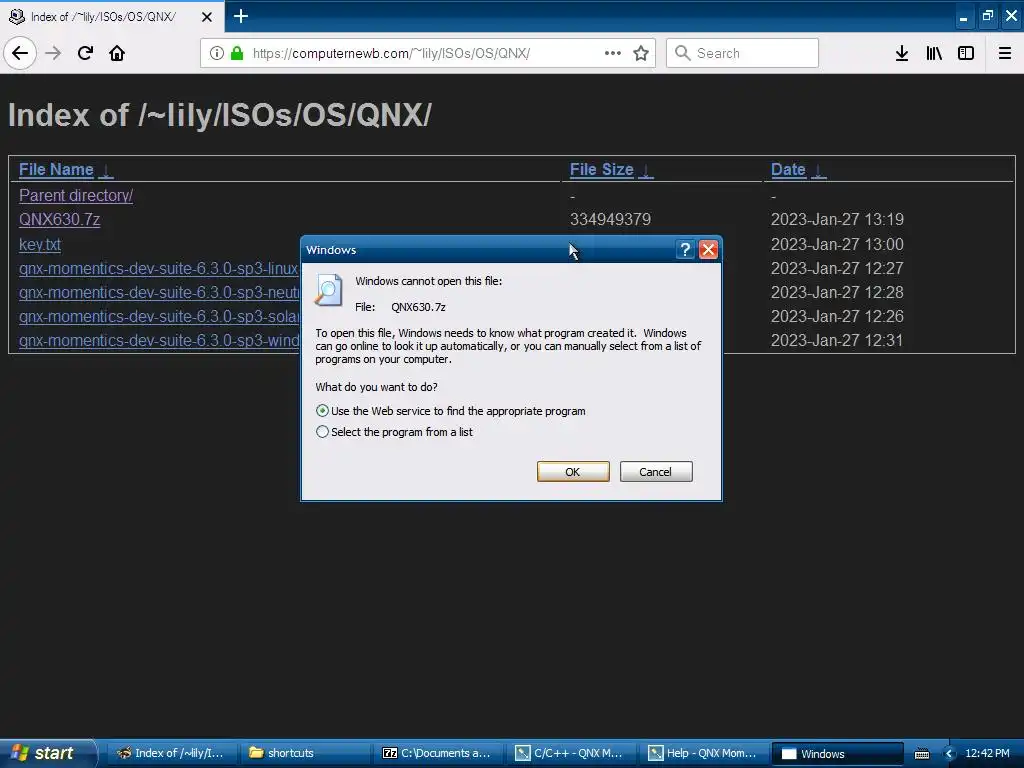The width and height of the screenshot is (1024, 768).
Task: Open page actions three-dot menu
Action: point(613,54)
